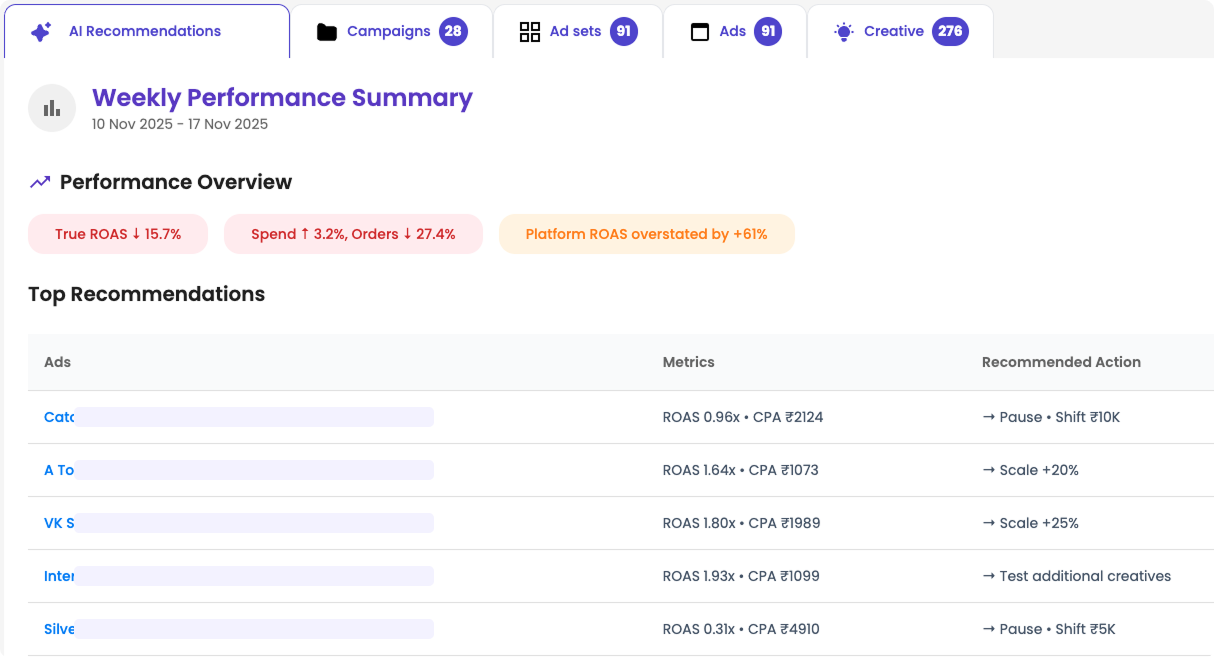
Task: Click the bar chart summary icon
Action: click(x=52, y=108)
